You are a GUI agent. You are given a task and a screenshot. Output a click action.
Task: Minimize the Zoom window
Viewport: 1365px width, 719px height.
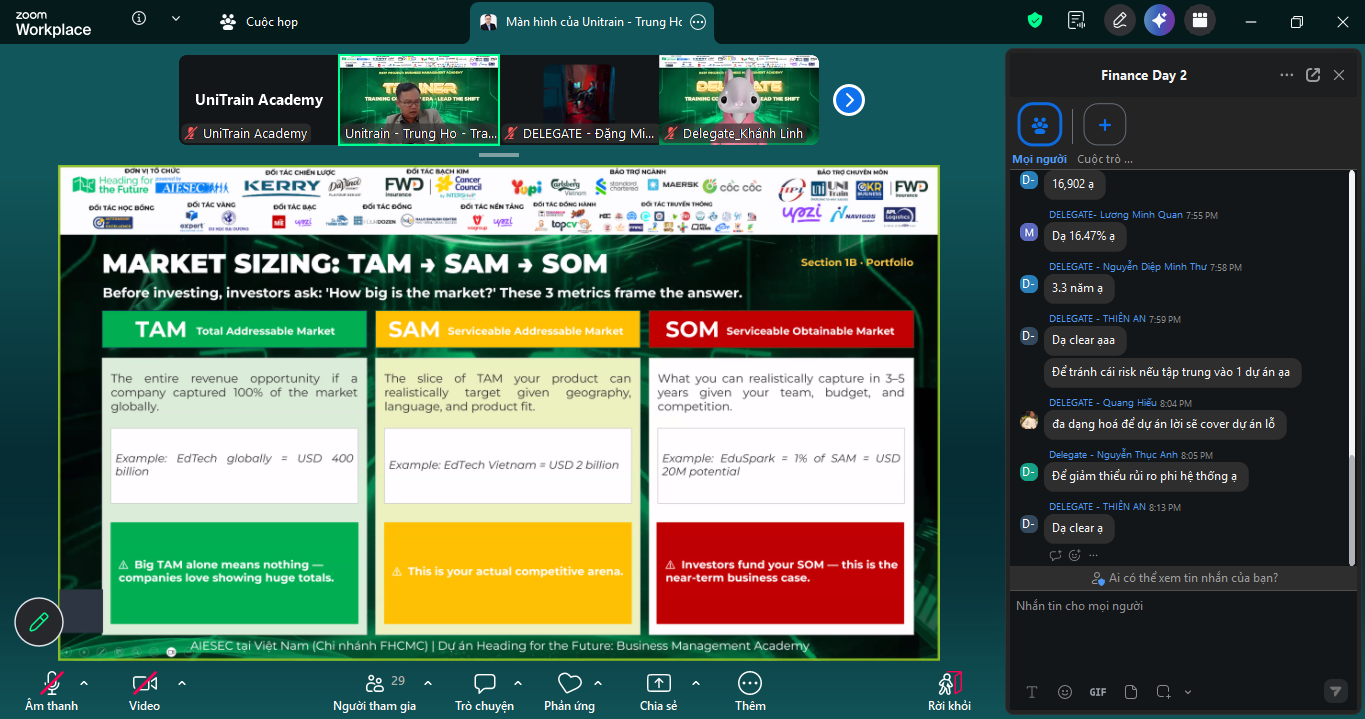tap(1249, 21)
